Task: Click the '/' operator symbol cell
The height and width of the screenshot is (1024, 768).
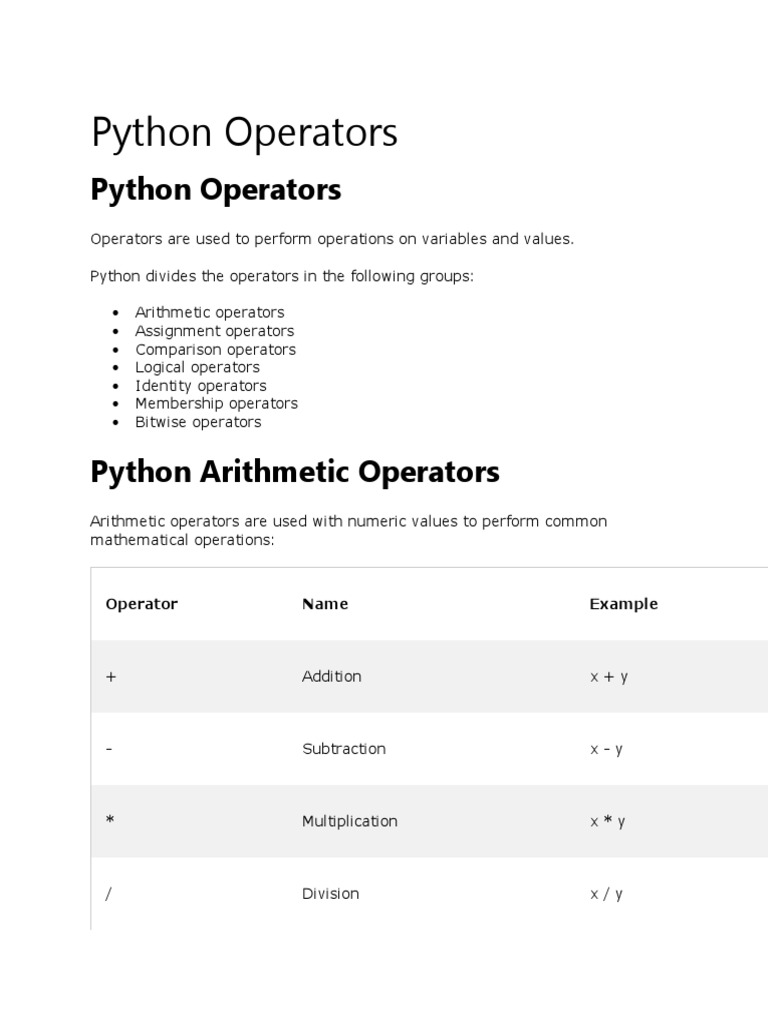Action: tap(108, 894)
